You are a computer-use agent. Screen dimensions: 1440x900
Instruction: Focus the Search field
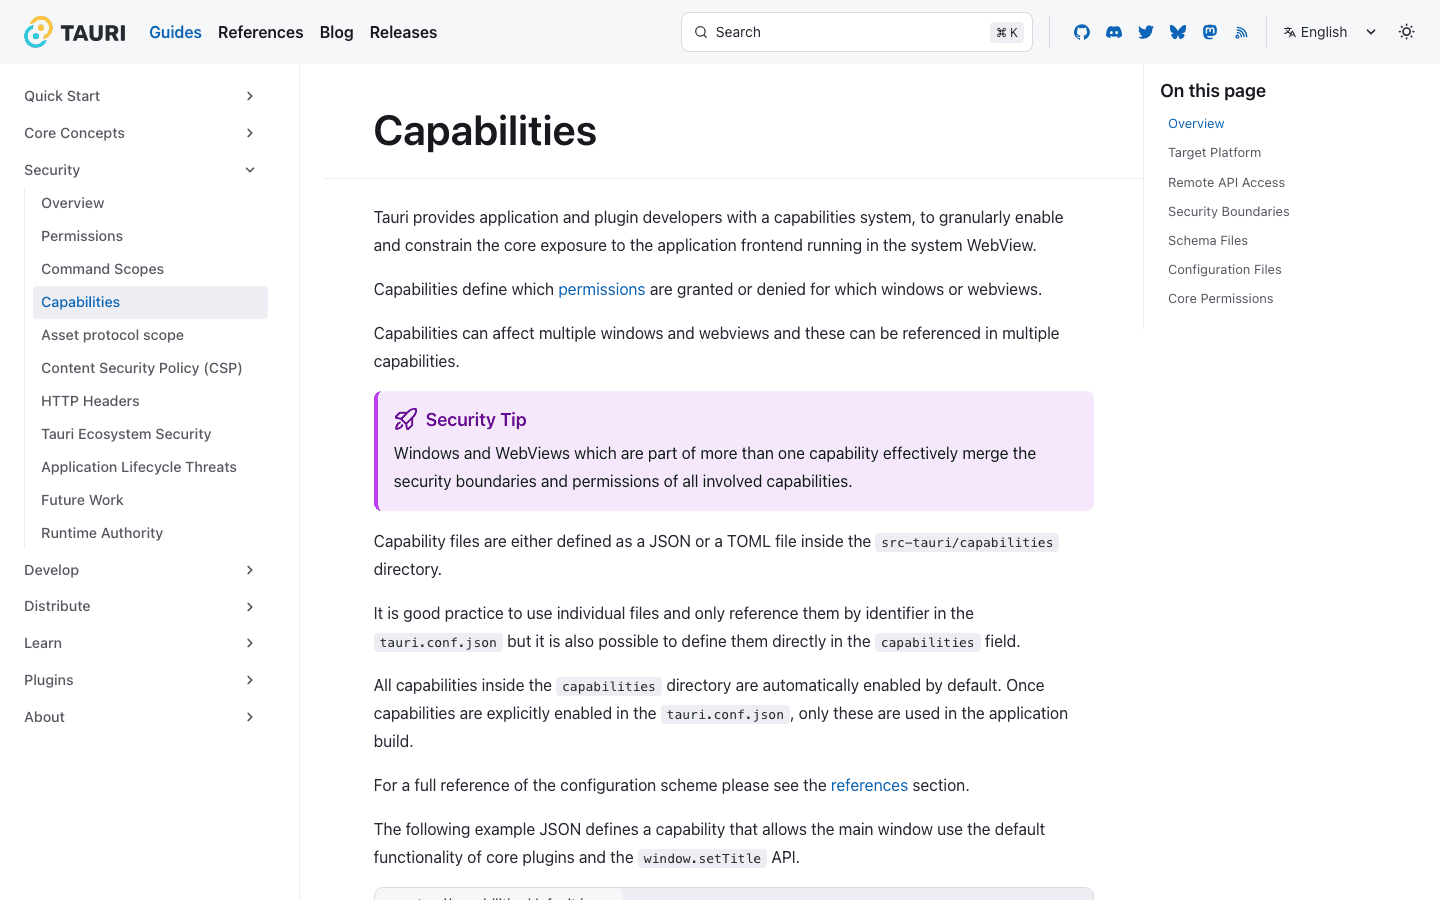click(857, 32)
